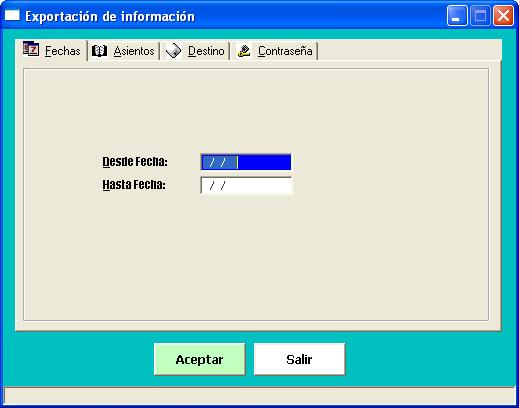Go to the Contraseña tab
Image resolution: width=519 pixels, height=408 pixels.
pyautogui.click(x=285, y=51)
